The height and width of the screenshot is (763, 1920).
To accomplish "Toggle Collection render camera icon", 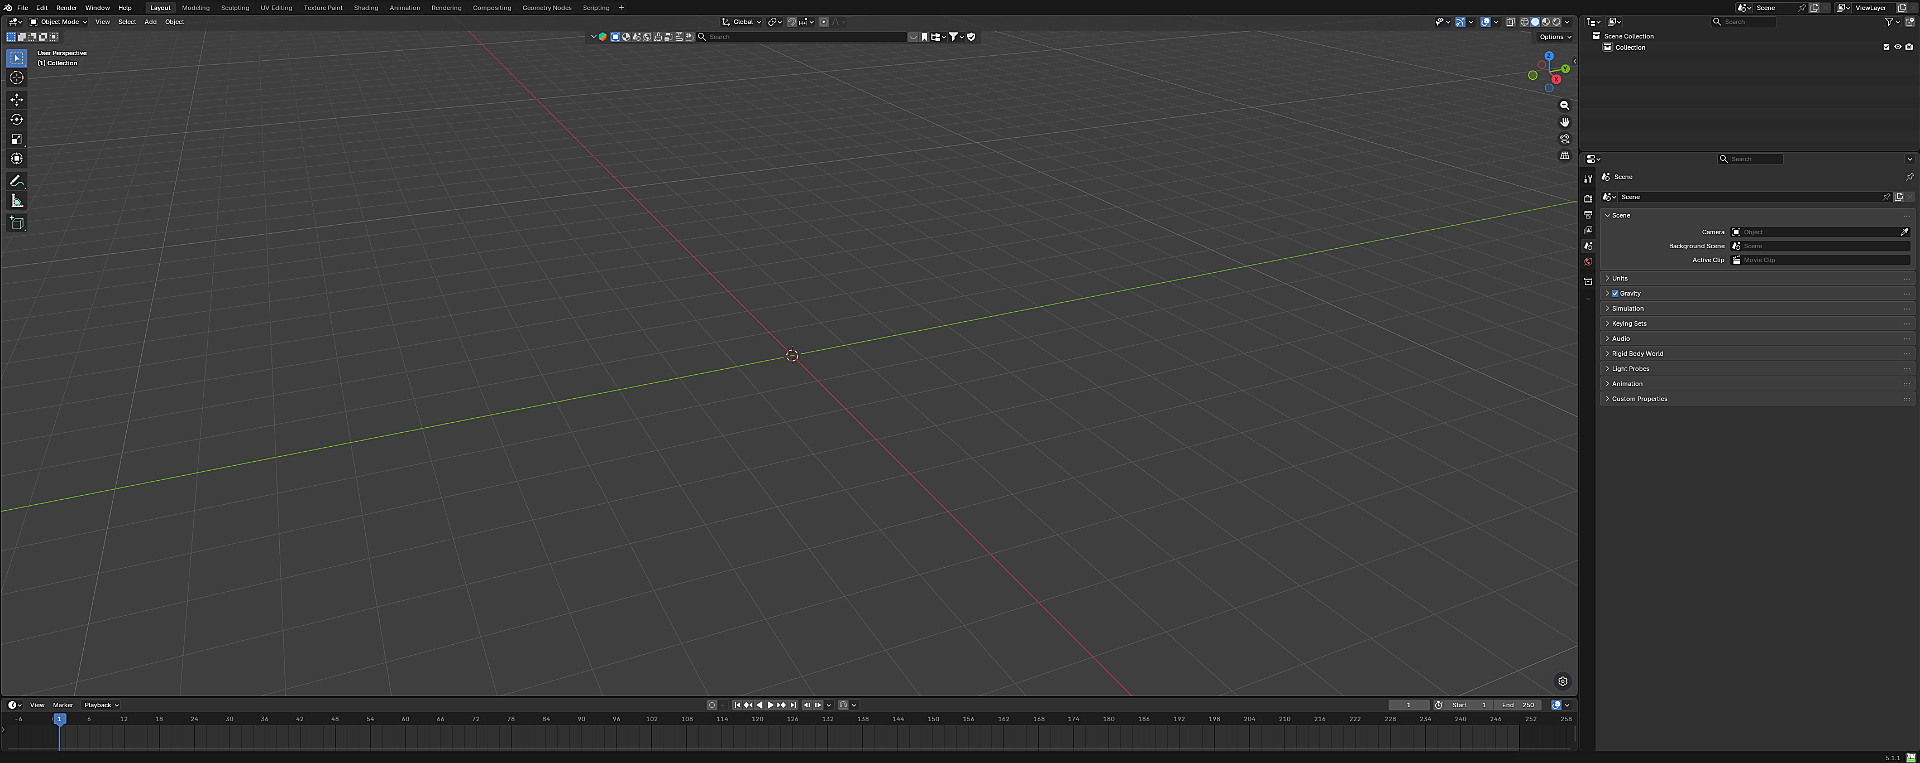I will (x=1908, y=47).
